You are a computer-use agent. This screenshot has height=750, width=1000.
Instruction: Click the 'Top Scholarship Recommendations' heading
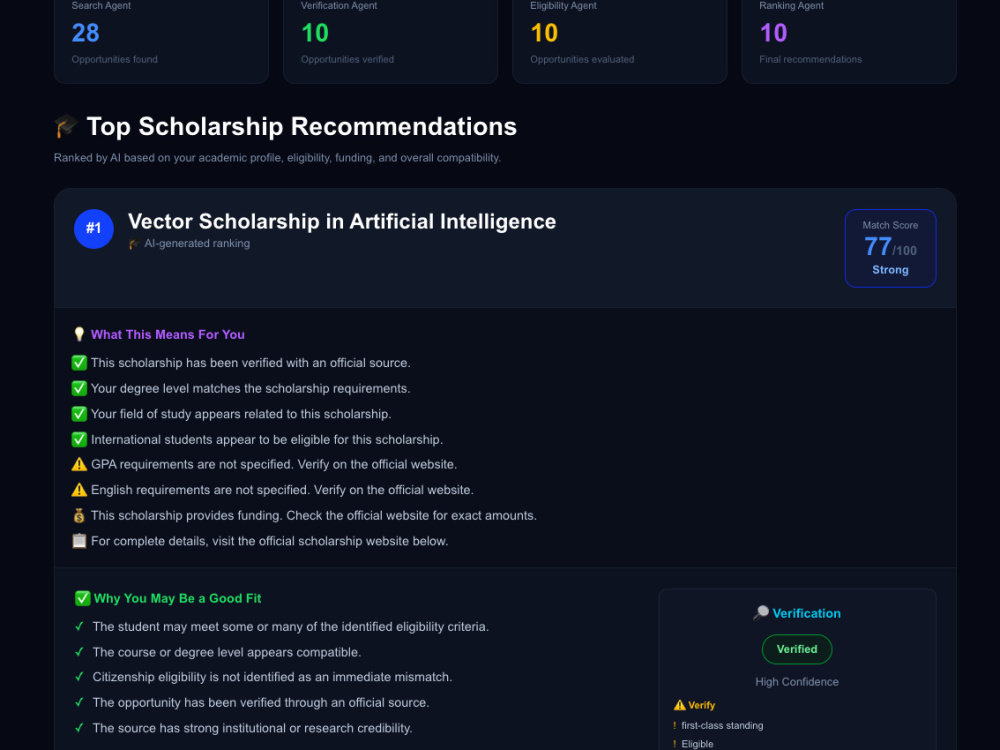point(302,126)
